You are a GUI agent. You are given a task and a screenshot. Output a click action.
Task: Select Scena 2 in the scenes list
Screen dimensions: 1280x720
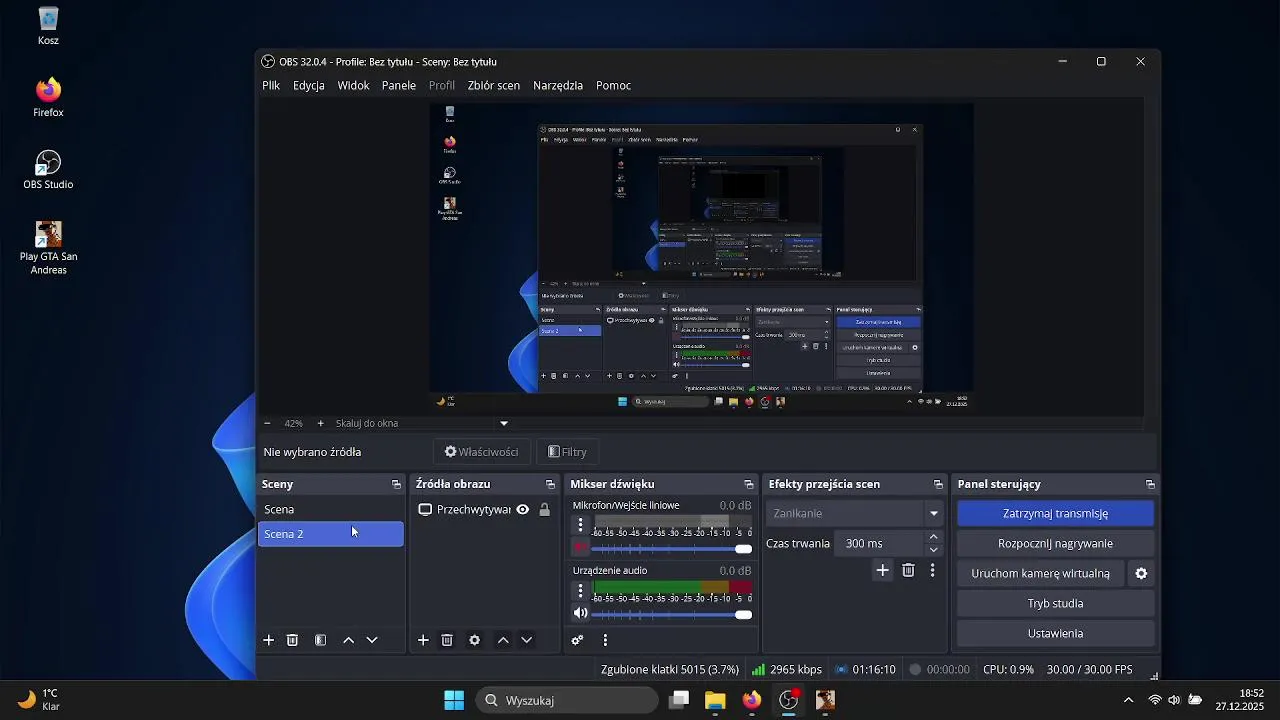pos(331,534)
